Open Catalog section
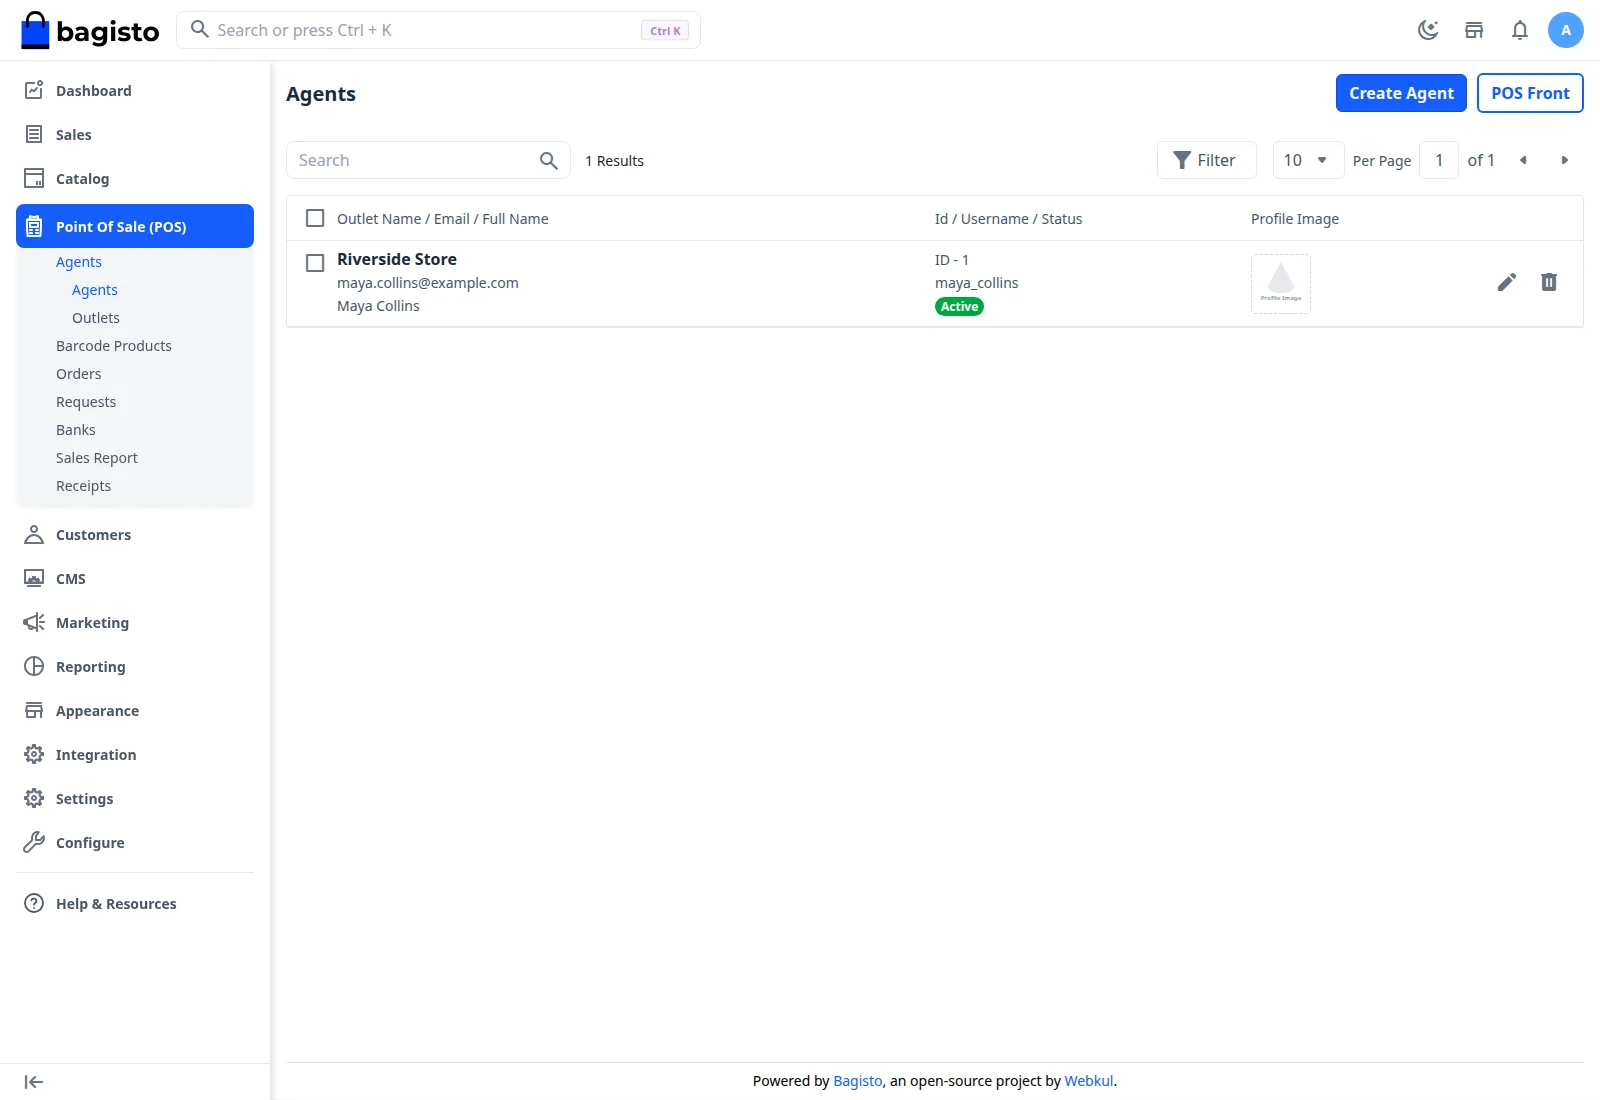Image resolution: width=1600 pixels, height=1100 pixels. (x=135, y=178)
